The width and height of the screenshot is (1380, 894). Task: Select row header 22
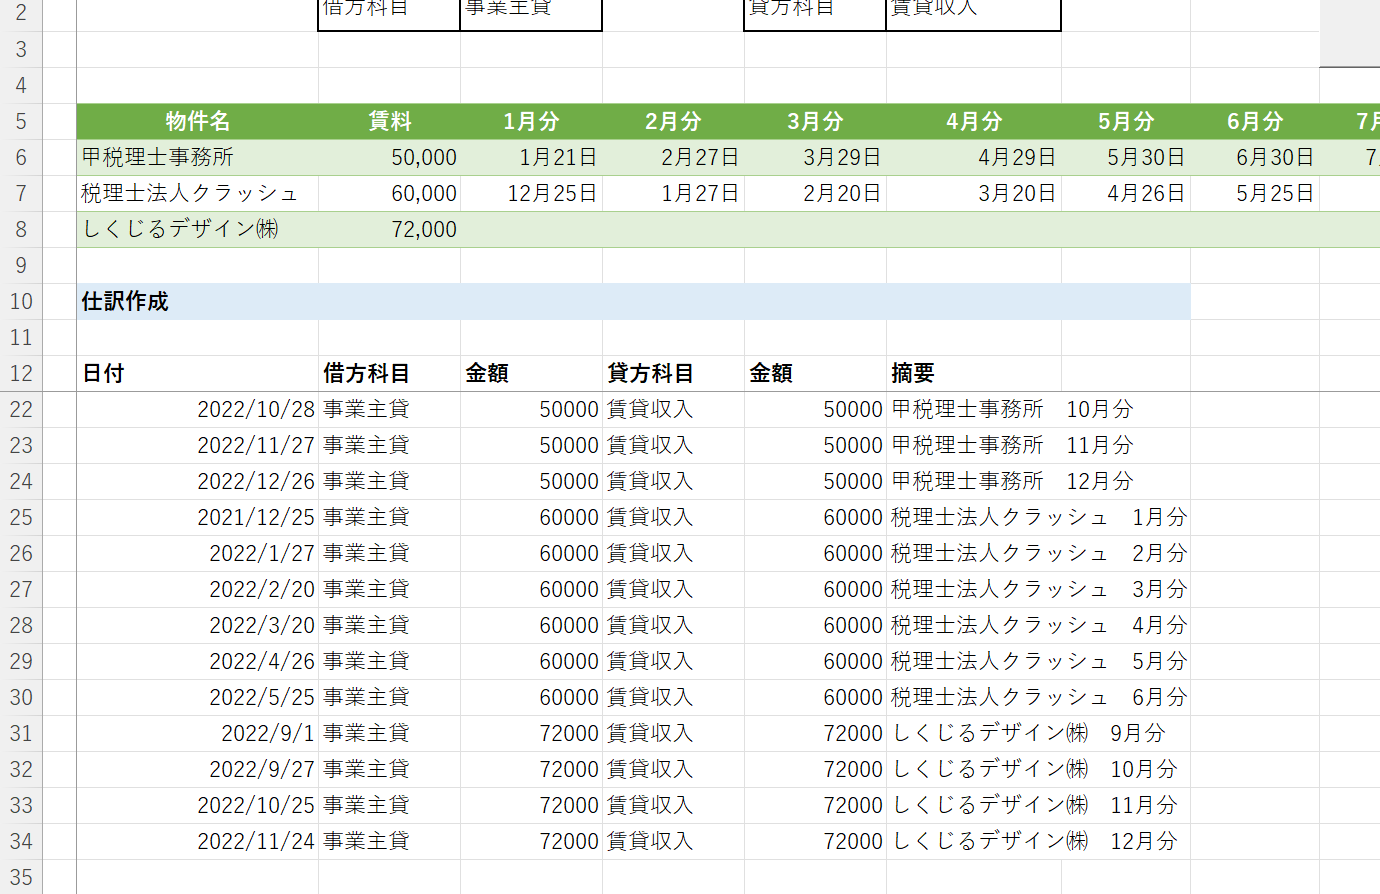pos(21,410)
